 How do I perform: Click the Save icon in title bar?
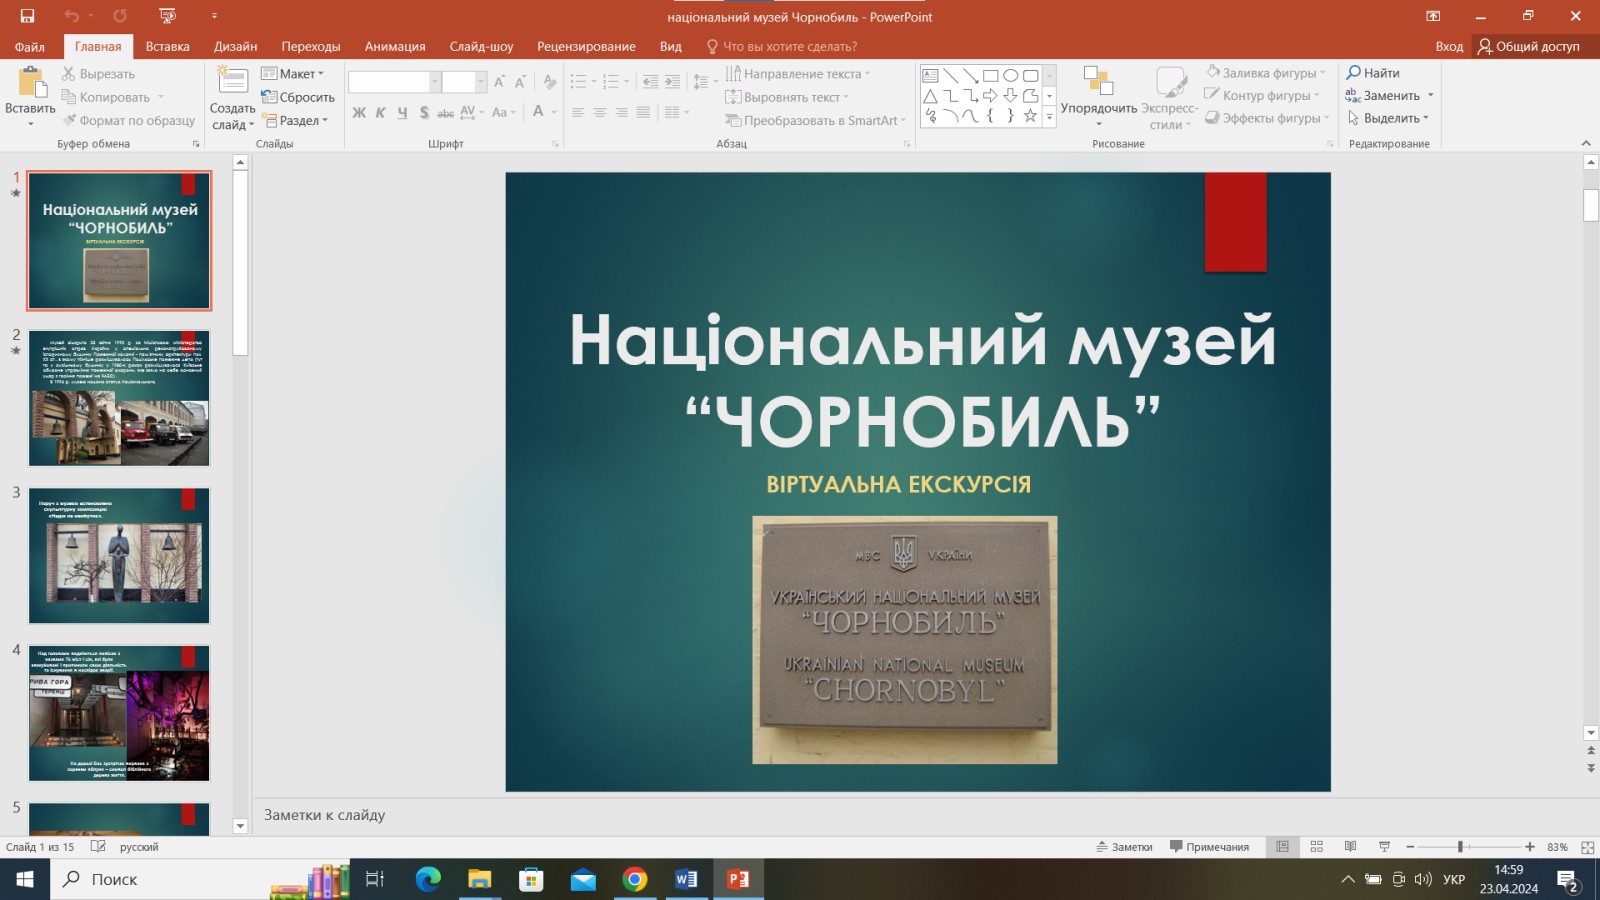[x=27, y=16]
